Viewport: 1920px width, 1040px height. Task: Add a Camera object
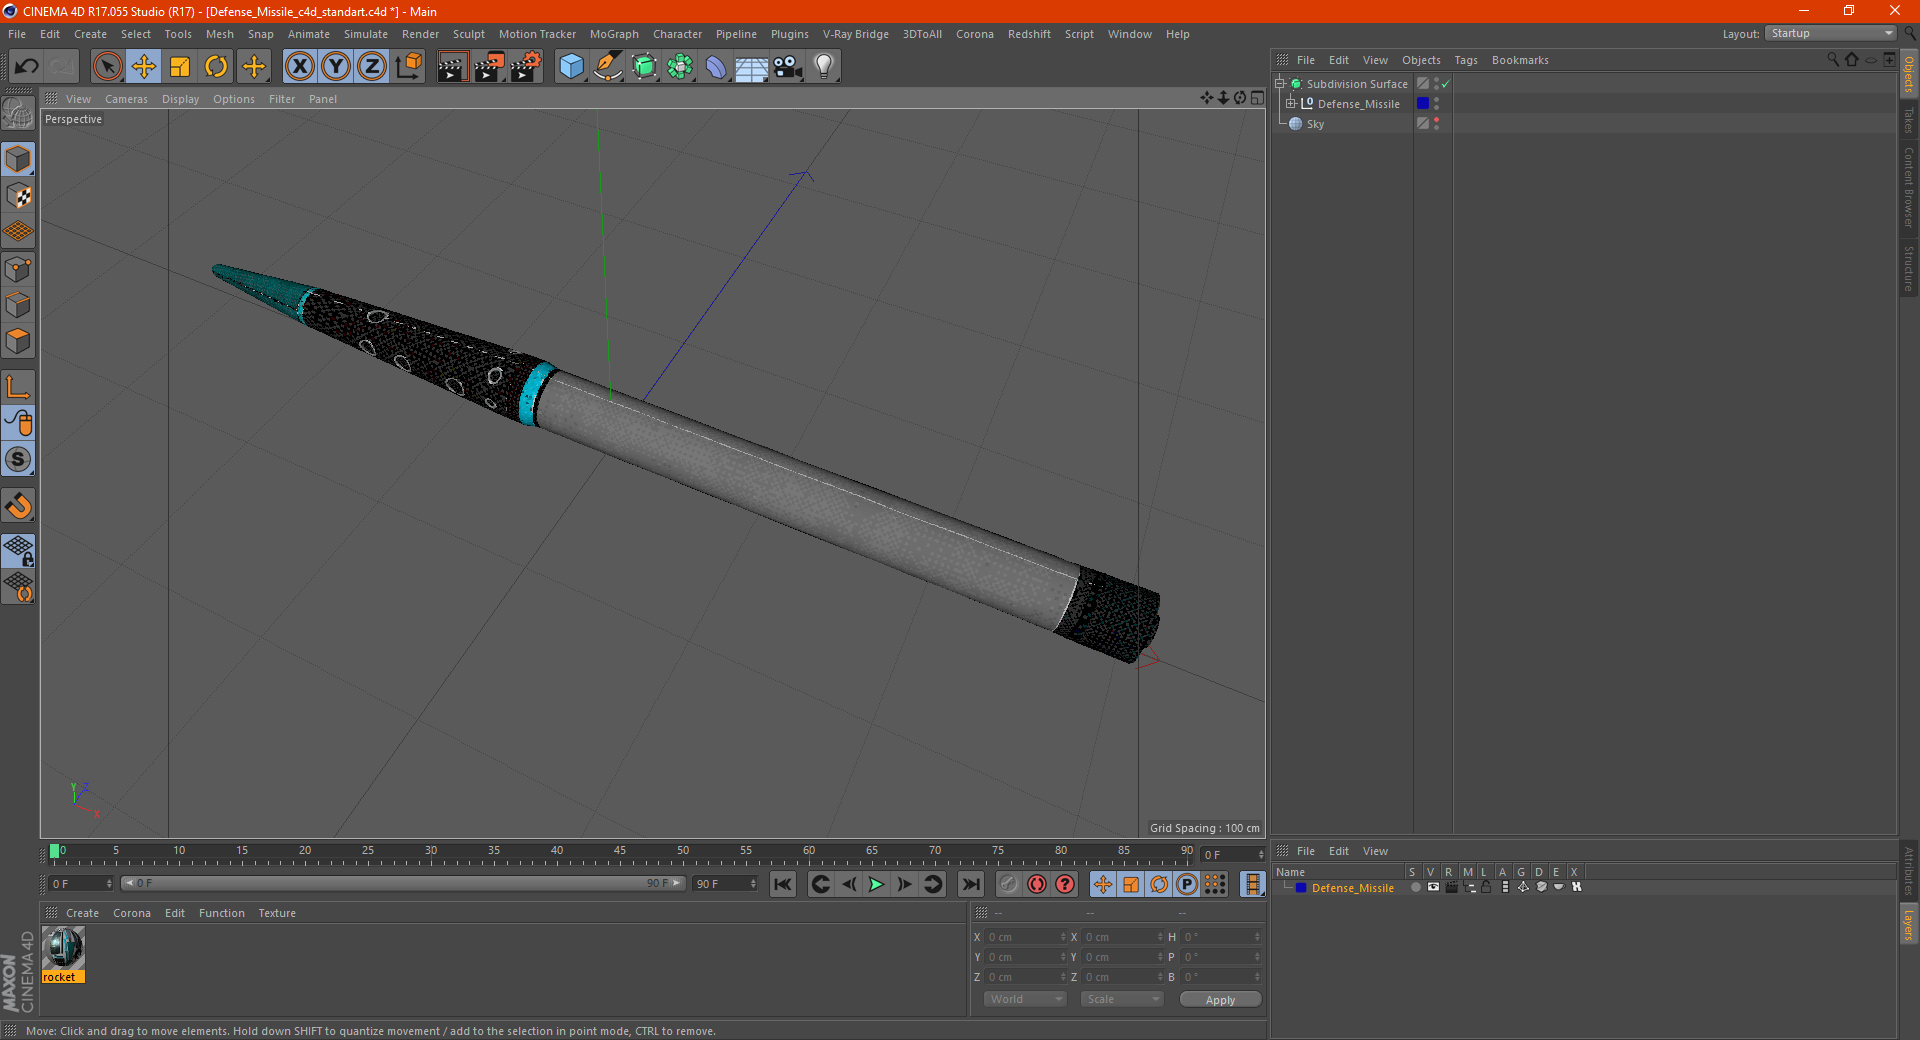[x=788, y=67]
